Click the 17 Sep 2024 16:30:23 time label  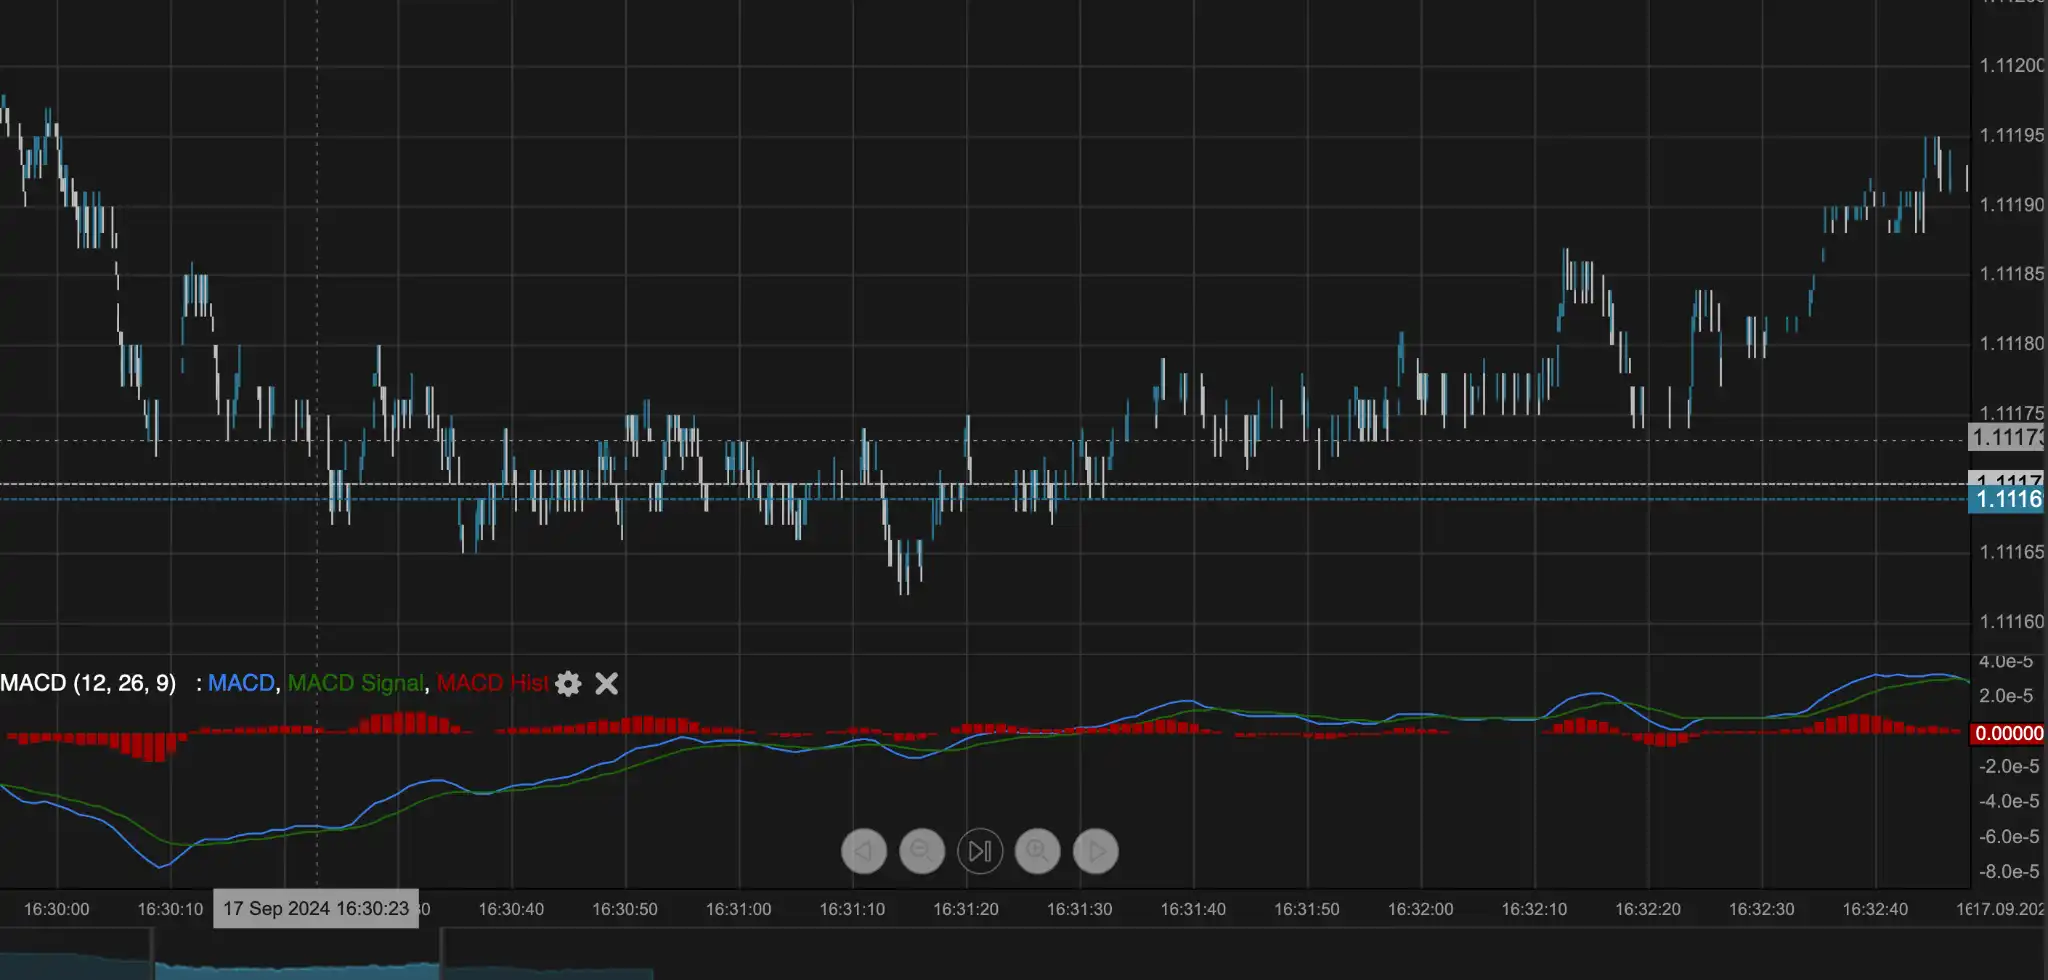point(316,908)
